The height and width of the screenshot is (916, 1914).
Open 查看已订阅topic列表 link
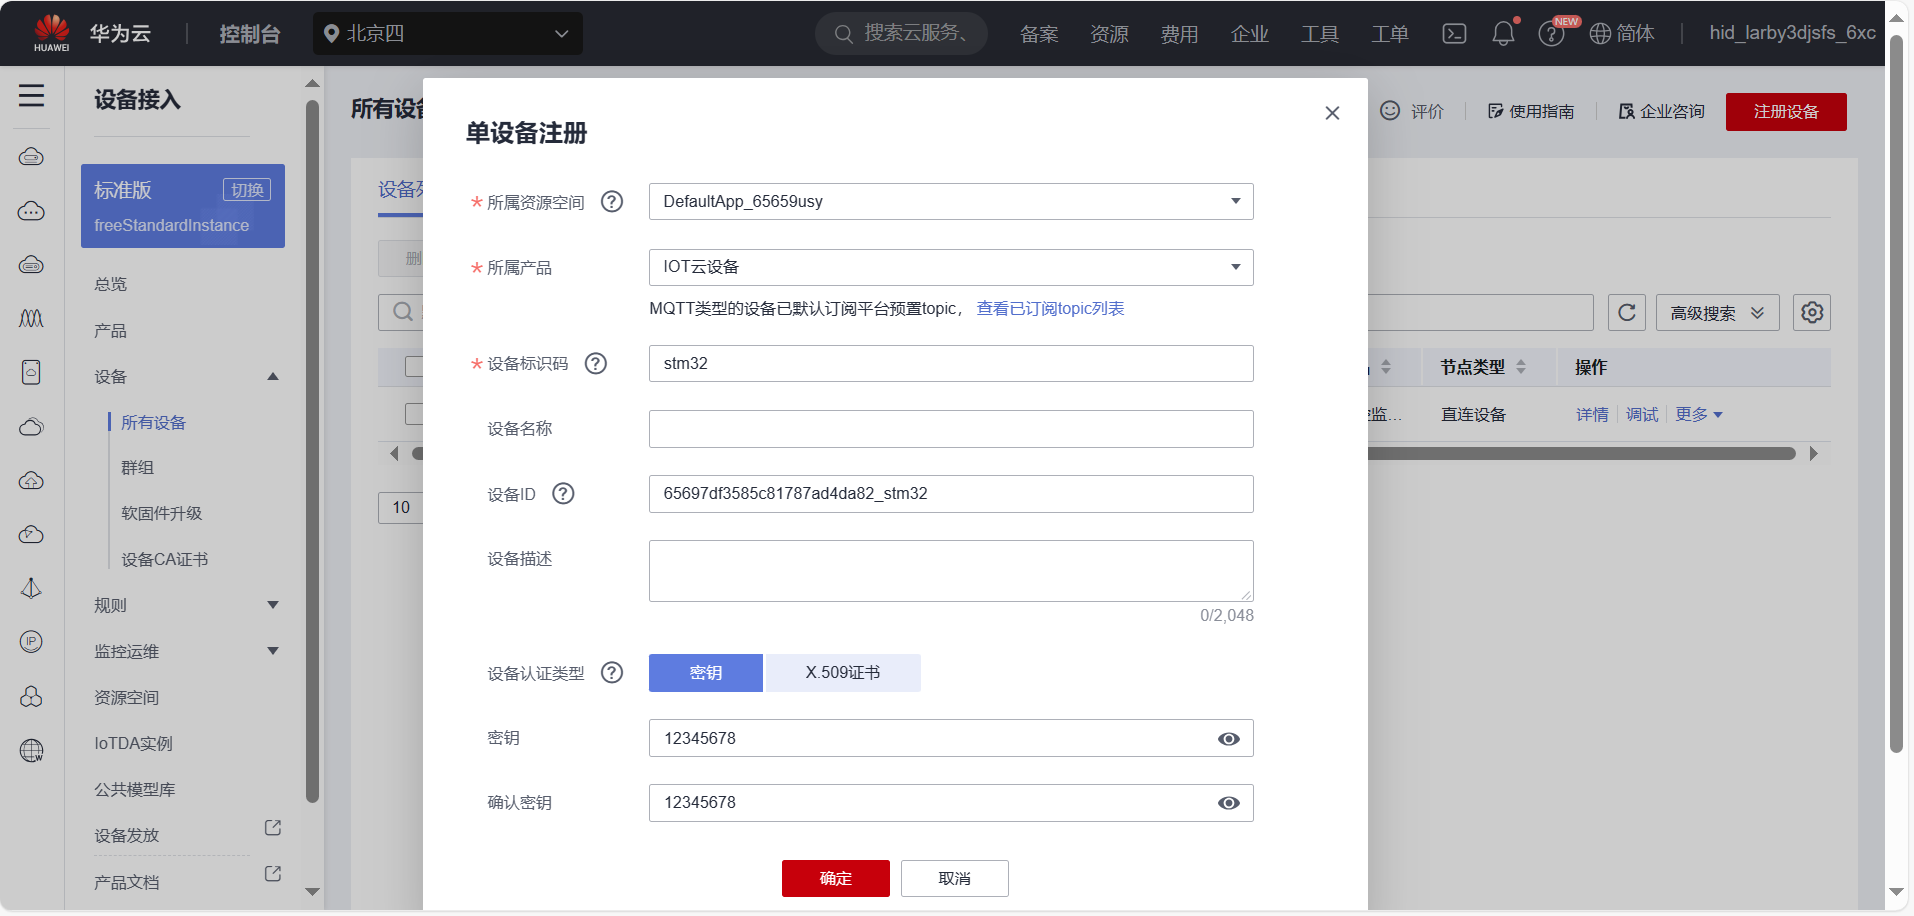tap(1050, 308)
